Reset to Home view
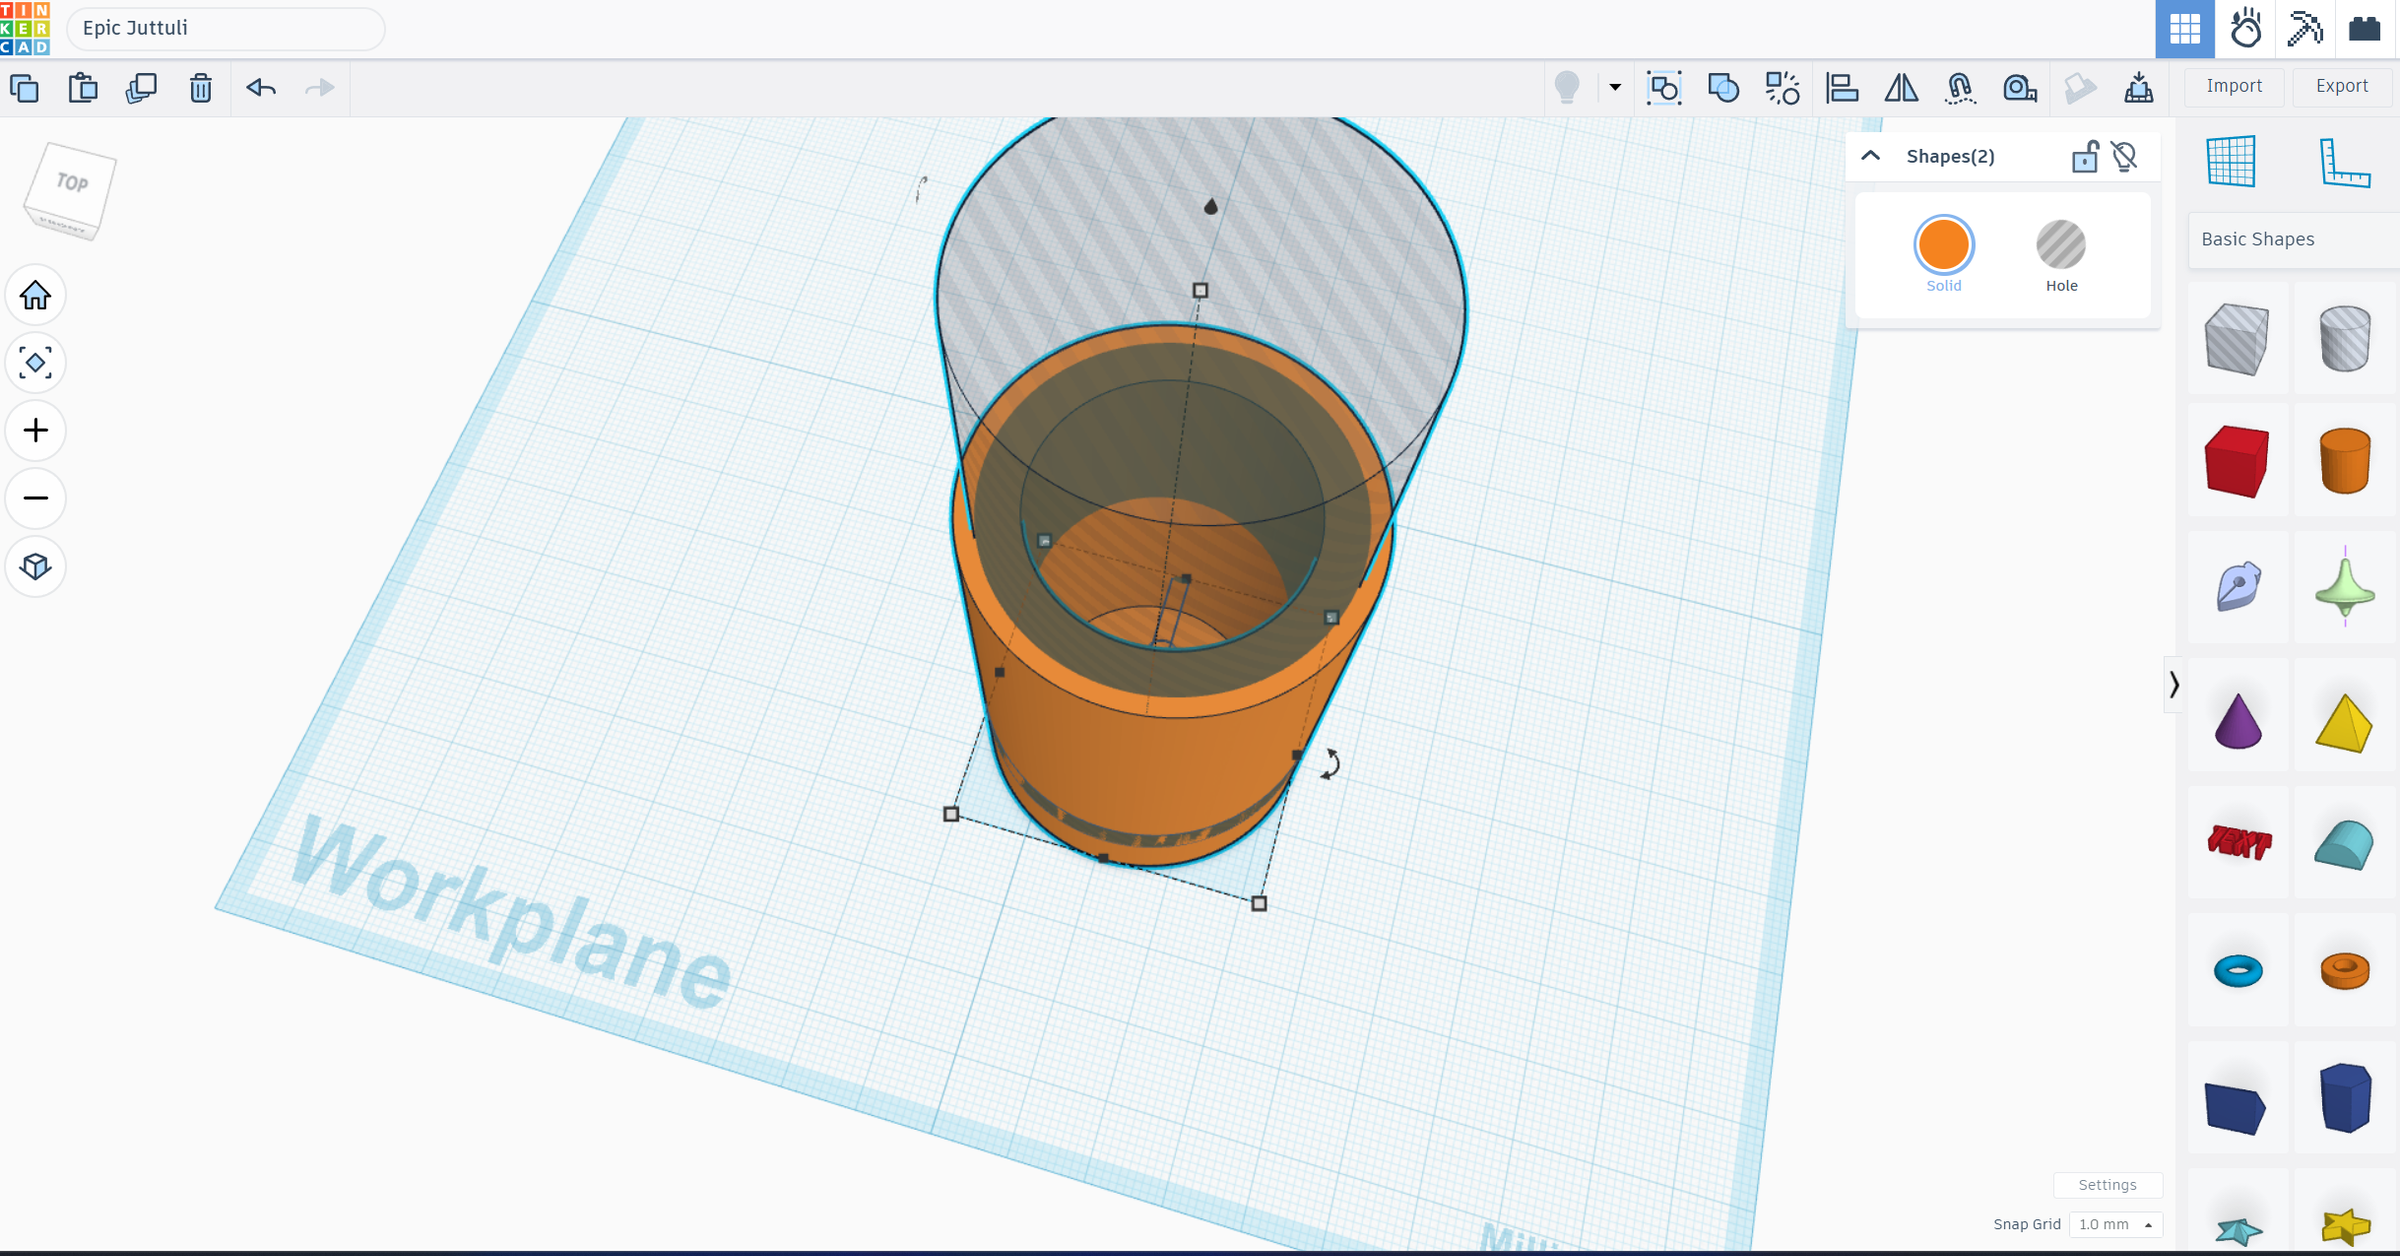The width and height of the screenshot is (2400, 1256). pos(36,295)
